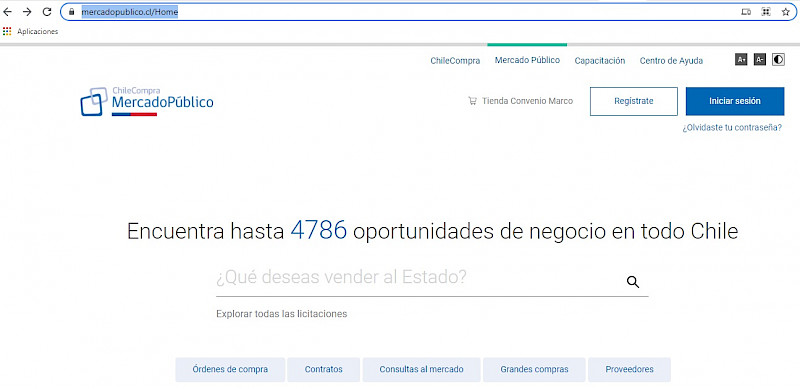
Task: Go back with the browser back arrow
Action: point(7,12)
